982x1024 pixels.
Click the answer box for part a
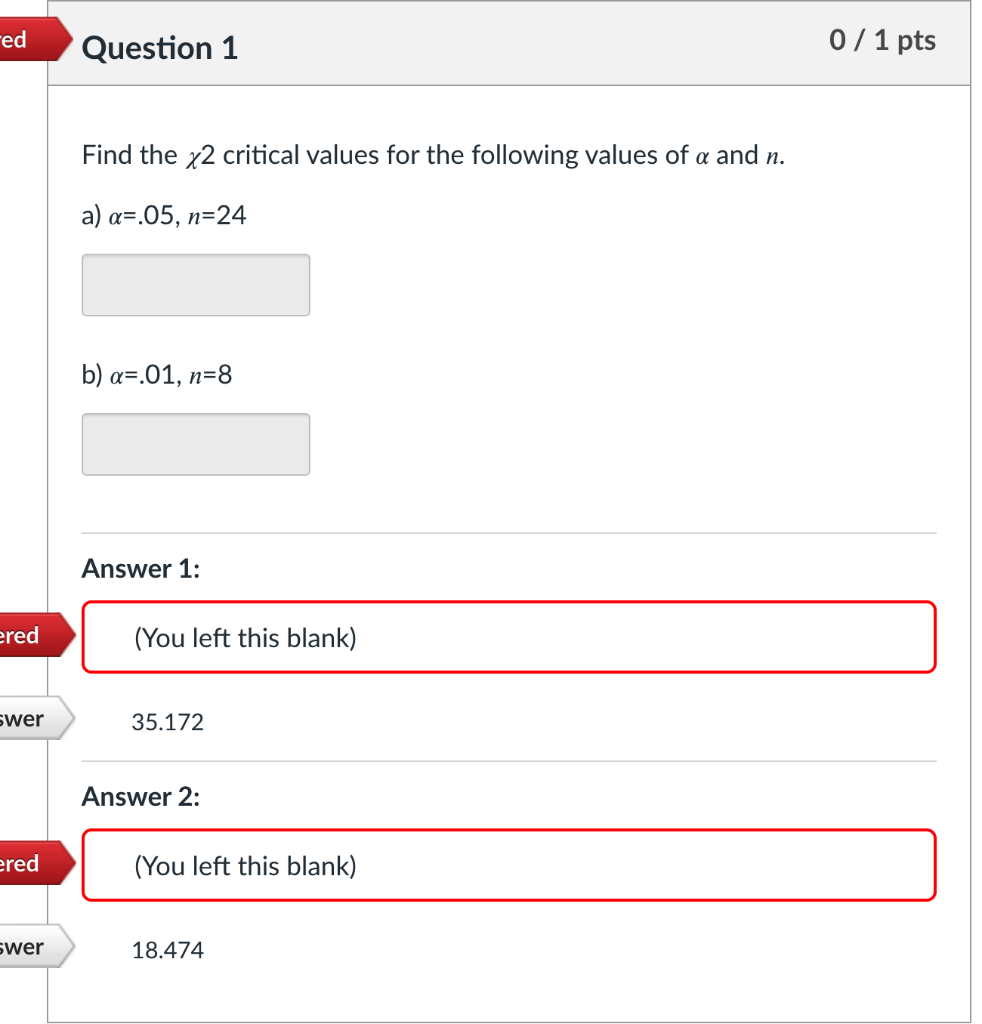[195, 285]
